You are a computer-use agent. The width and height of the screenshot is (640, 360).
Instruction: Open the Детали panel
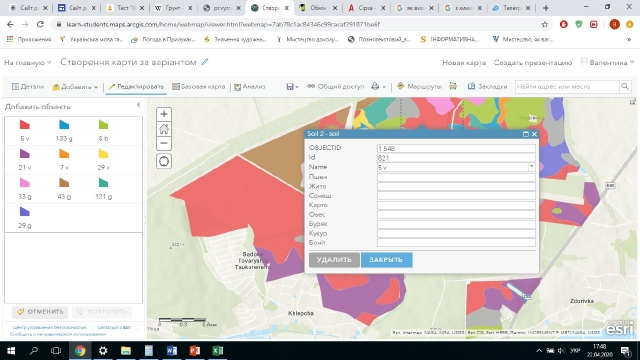pyautogui.click(x=28, y=87)
